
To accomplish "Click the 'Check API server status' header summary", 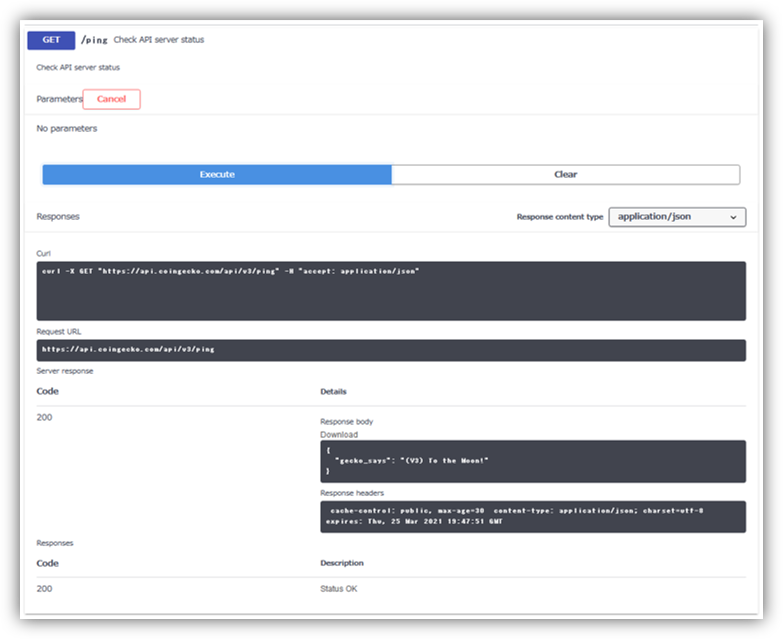I will click(x=159, y=39).
